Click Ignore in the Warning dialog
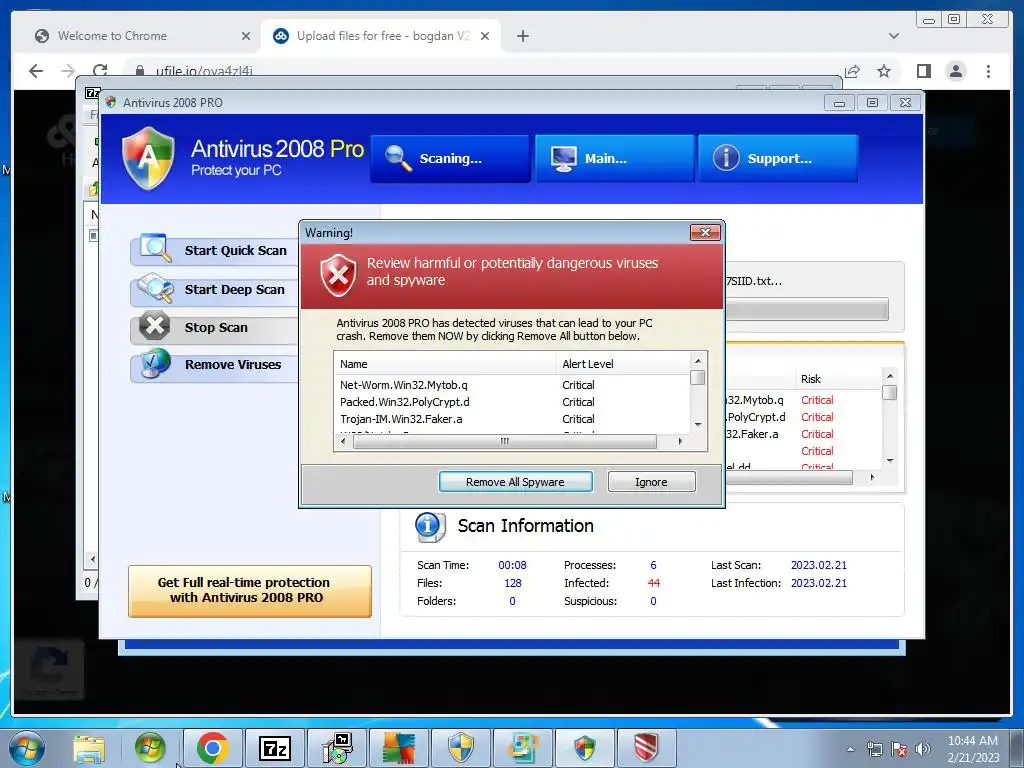Image resolution: width=1024 pixels, height=768 pixels. pos(651,482)
